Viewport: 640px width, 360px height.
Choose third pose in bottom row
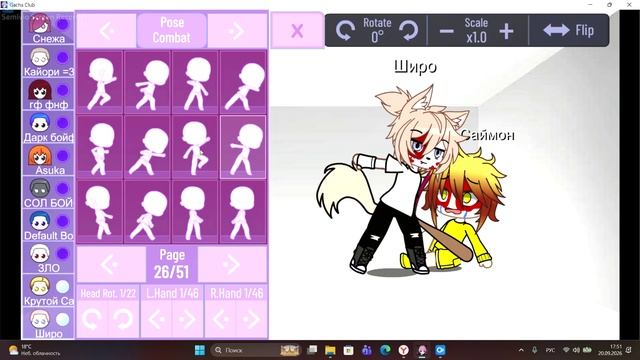pyautogui.click(x=195, y=212)
